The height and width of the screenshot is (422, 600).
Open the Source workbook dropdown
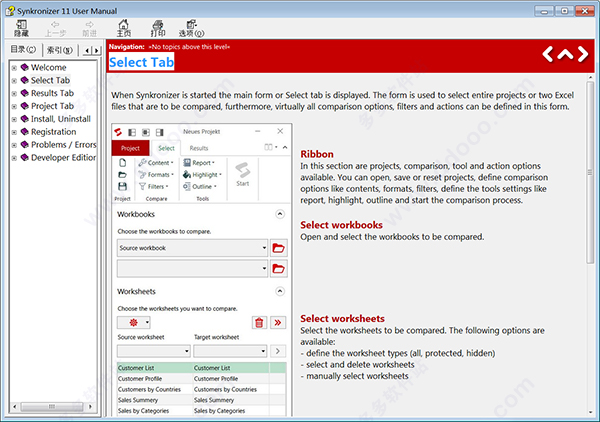[264, 248]
